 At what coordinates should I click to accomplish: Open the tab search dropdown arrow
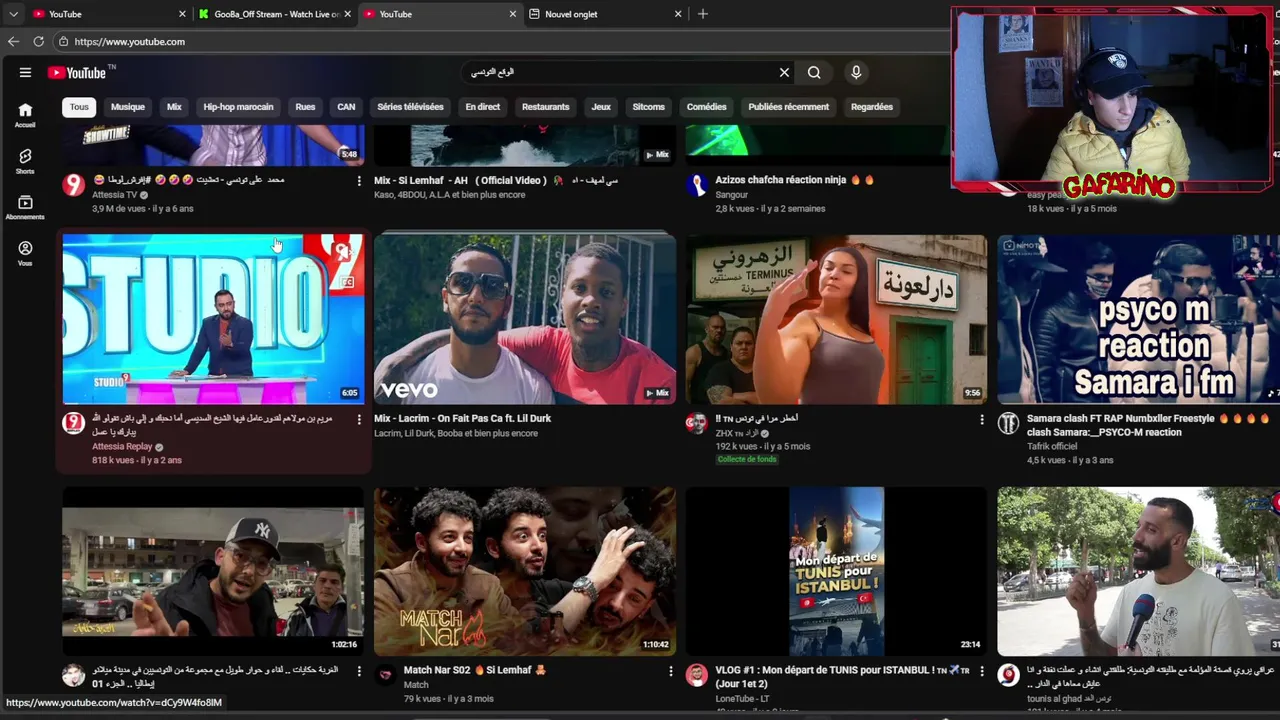[x=13, y=14]
